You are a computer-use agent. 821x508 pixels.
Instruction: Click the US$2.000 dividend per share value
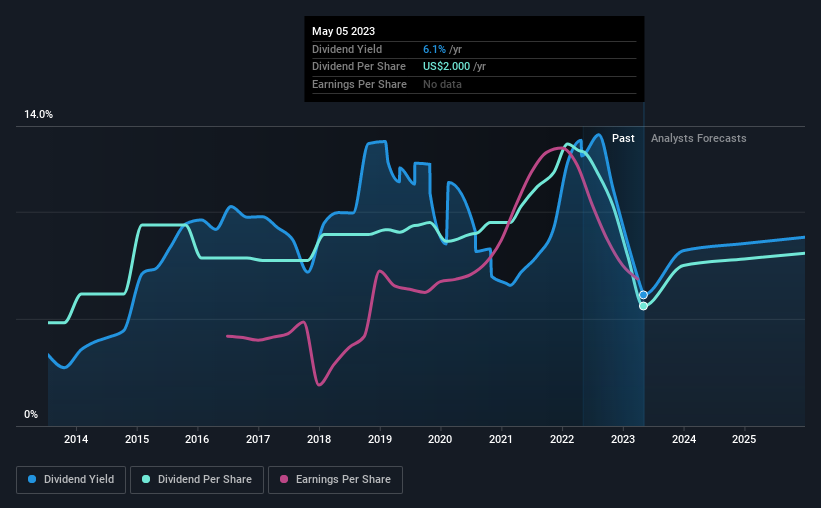coord(447,67)
